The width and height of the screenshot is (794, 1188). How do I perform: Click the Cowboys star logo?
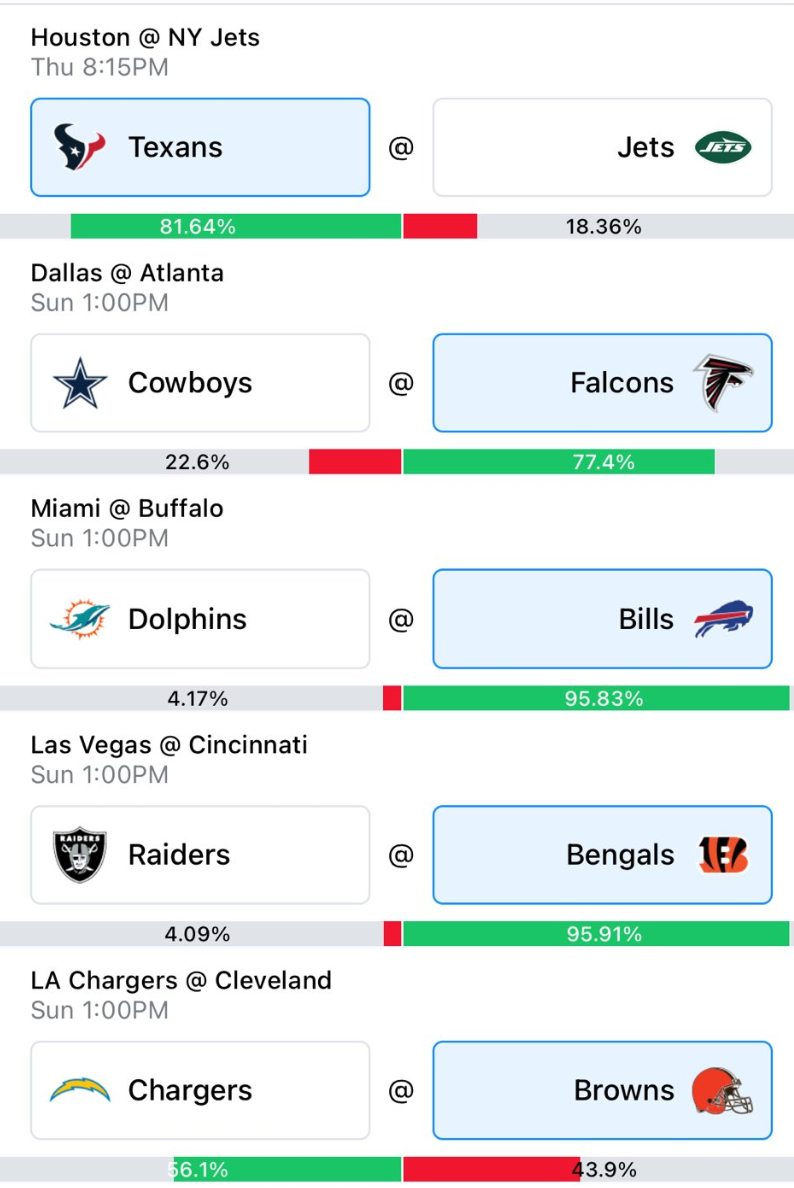pos(80,383)
